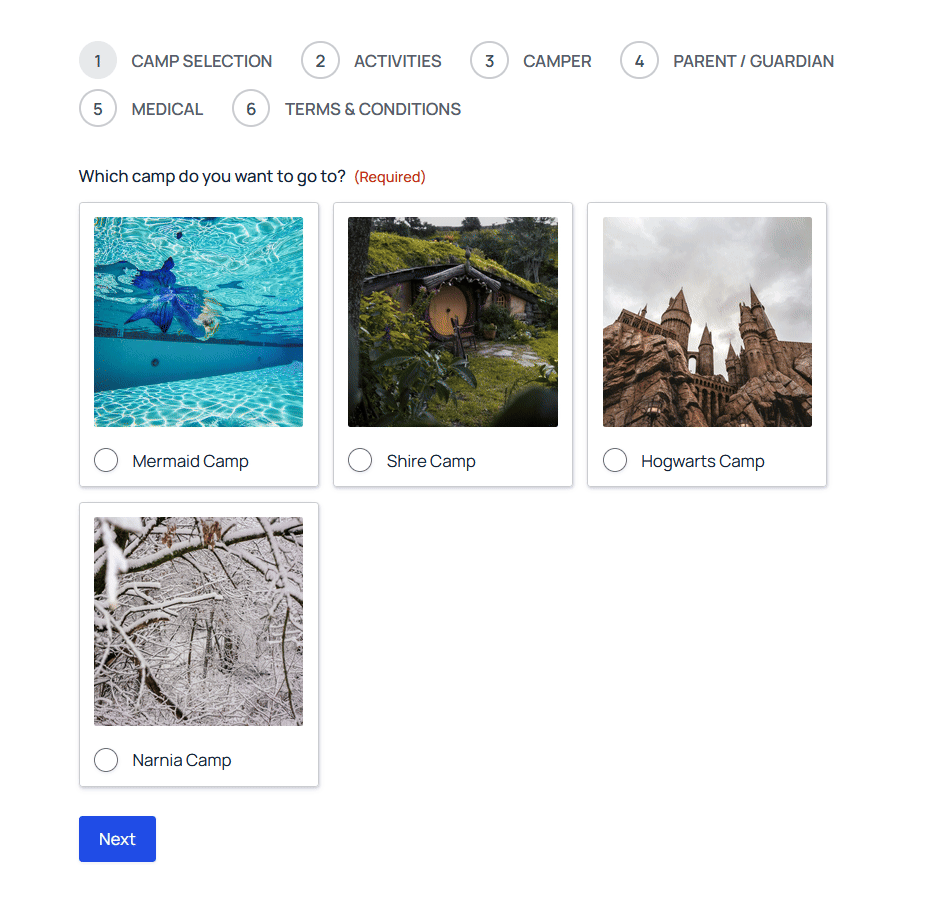The image size is (949, 921).
Task: Select the step 3 number circle
Action: [489, 61]
